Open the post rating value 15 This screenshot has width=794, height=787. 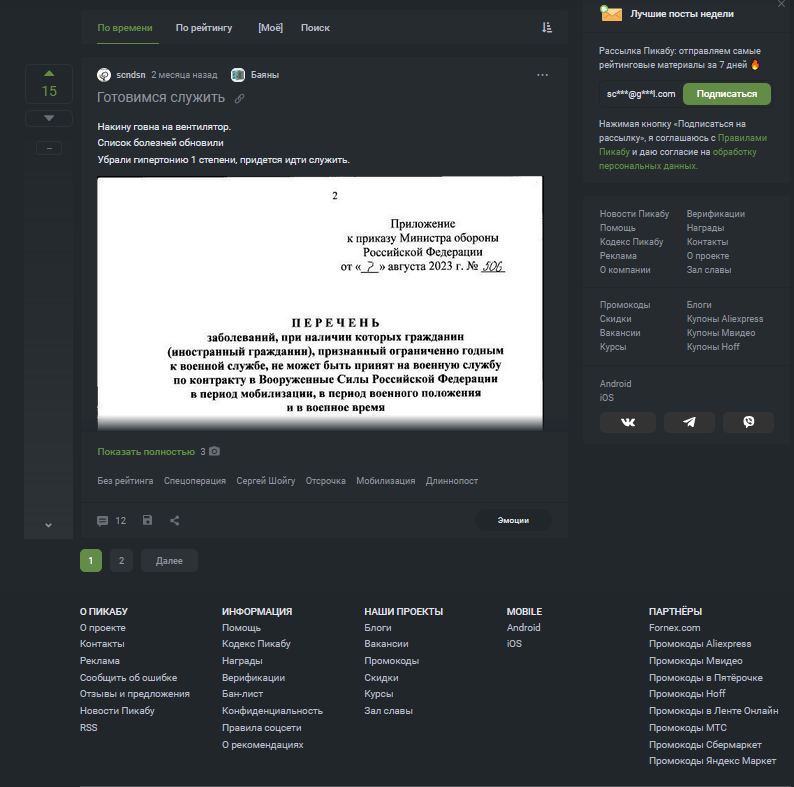tap(49, 92)
